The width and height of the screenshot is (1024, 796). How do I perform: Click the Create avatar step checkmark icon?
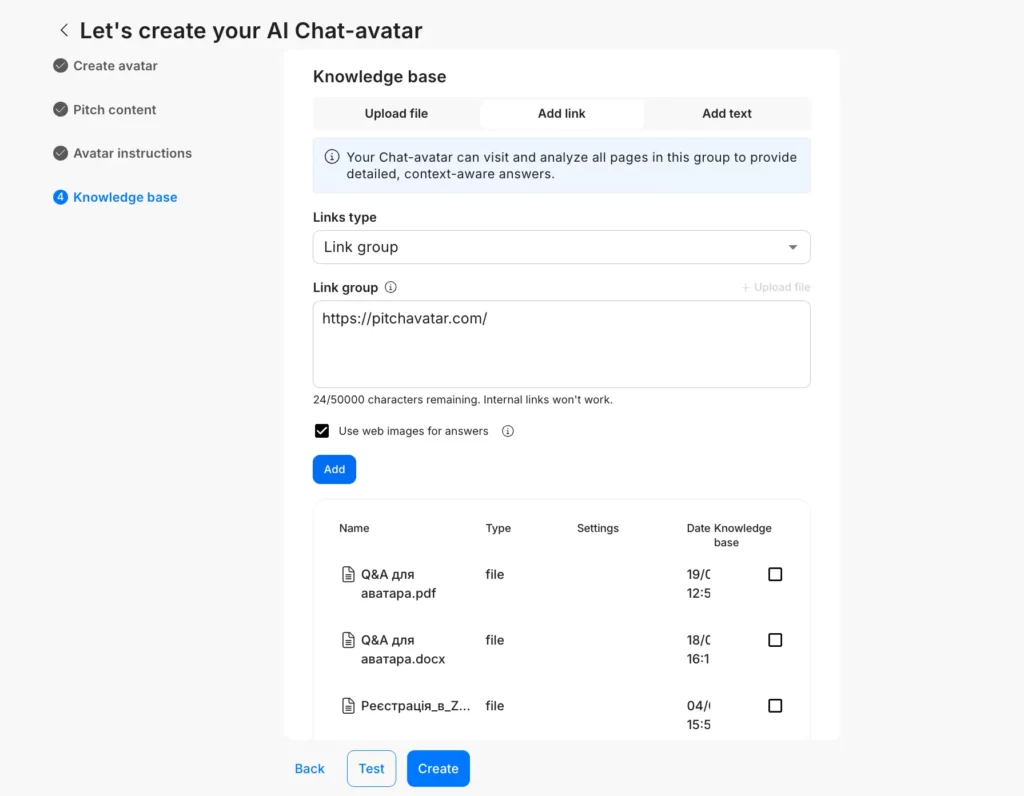[x=60, y=66]
